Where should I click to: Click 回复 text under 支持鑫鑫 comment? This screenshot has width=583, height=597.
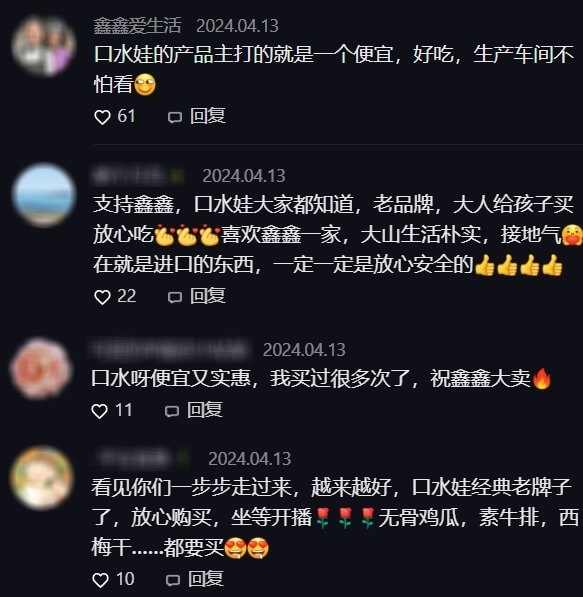(208, 296)
